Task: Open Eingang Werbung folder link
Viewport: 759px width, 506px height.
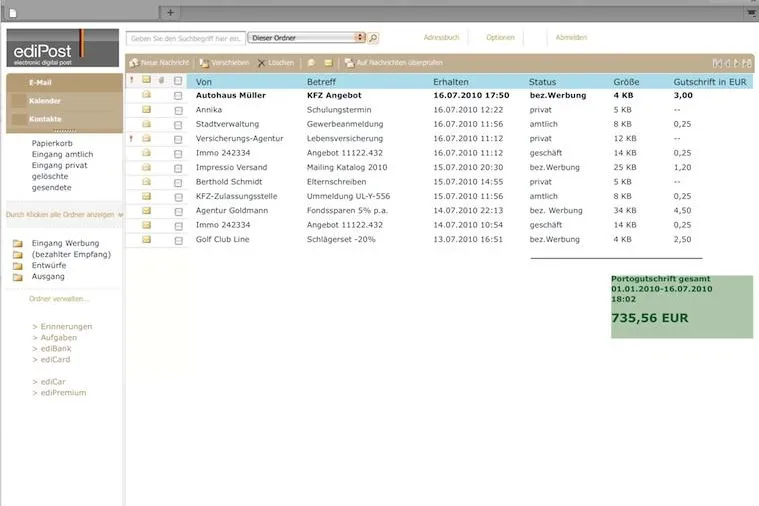Action: pos(65,243)
